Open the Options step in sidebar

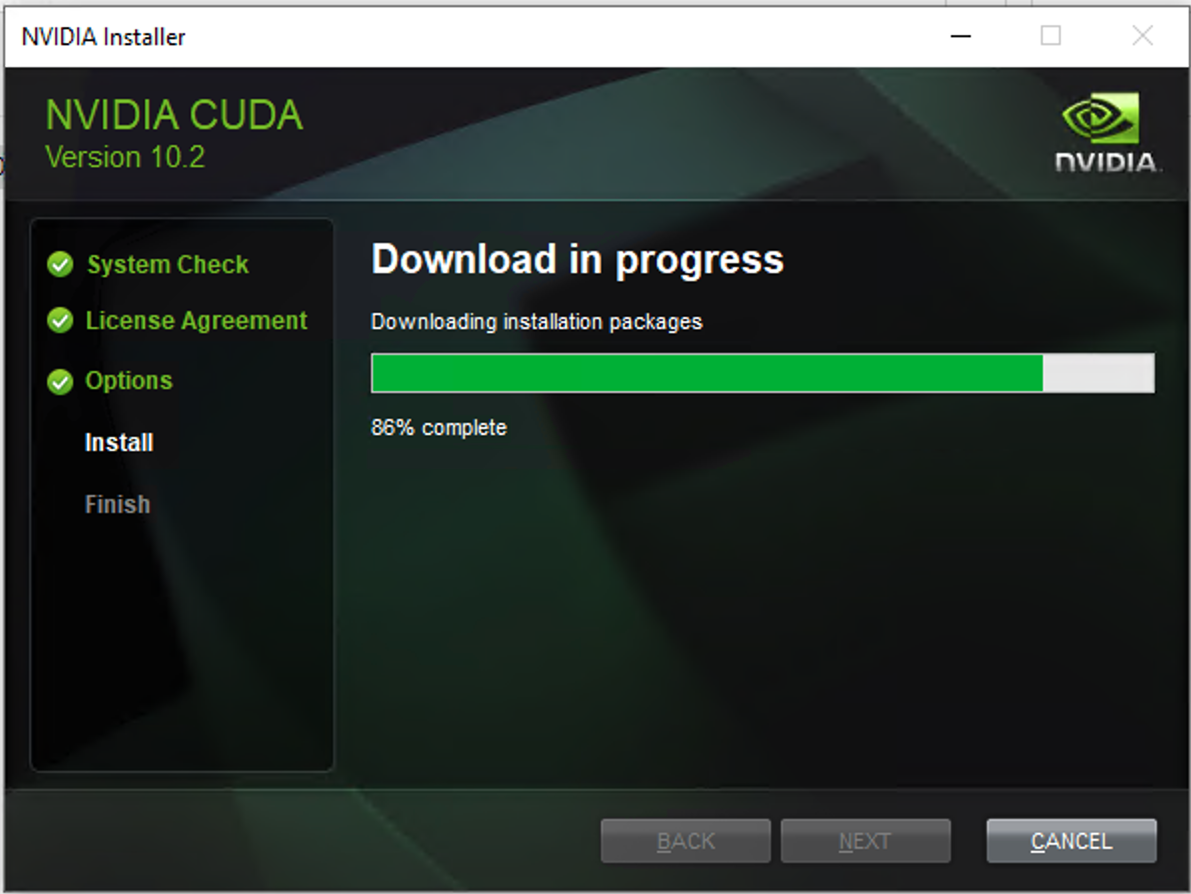[x=128, y=381]
